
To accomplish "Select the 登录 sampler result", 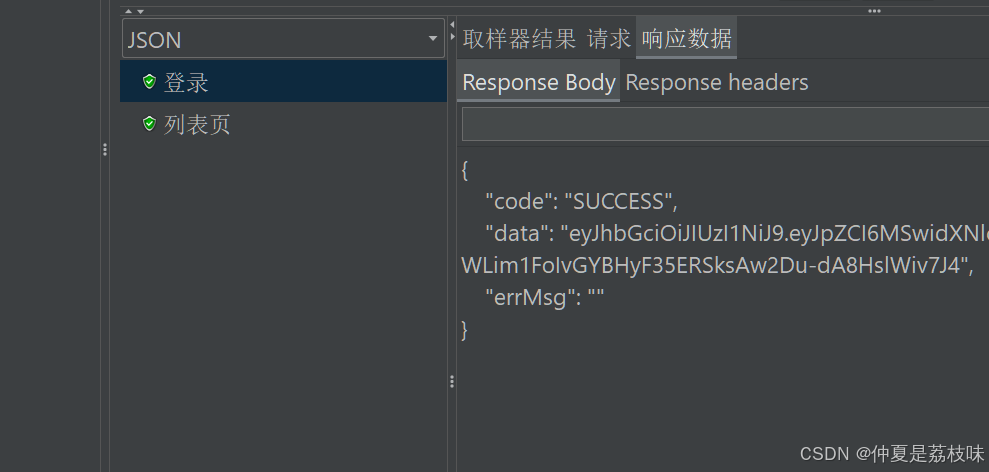I will [283, 81].
